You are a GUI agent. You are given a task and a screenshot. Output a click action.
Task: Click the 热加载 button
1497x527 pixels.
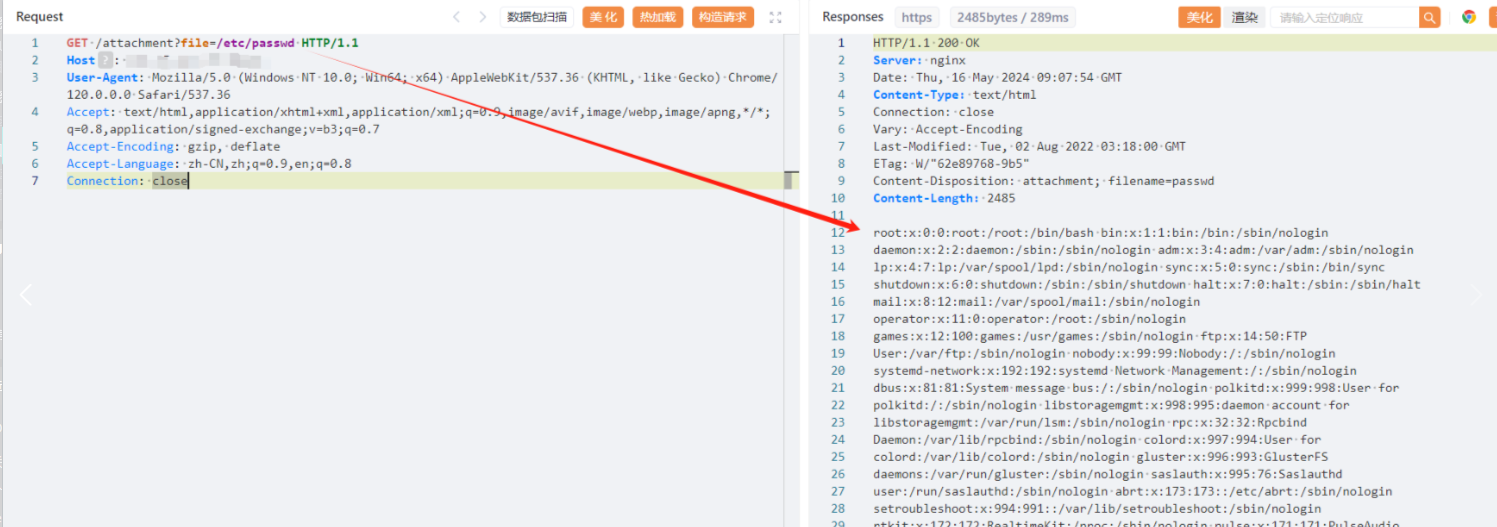coord(657,17)
